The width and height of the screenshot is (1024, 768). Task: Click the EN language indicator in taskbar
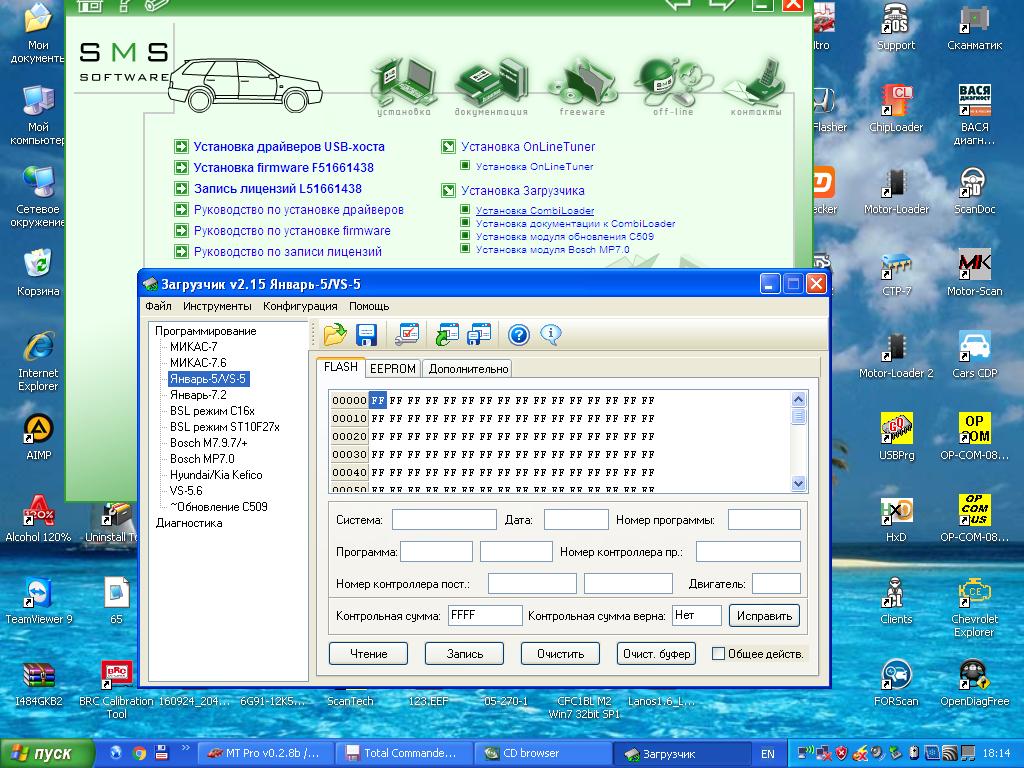pyautogui.click(x=768, y=754)
